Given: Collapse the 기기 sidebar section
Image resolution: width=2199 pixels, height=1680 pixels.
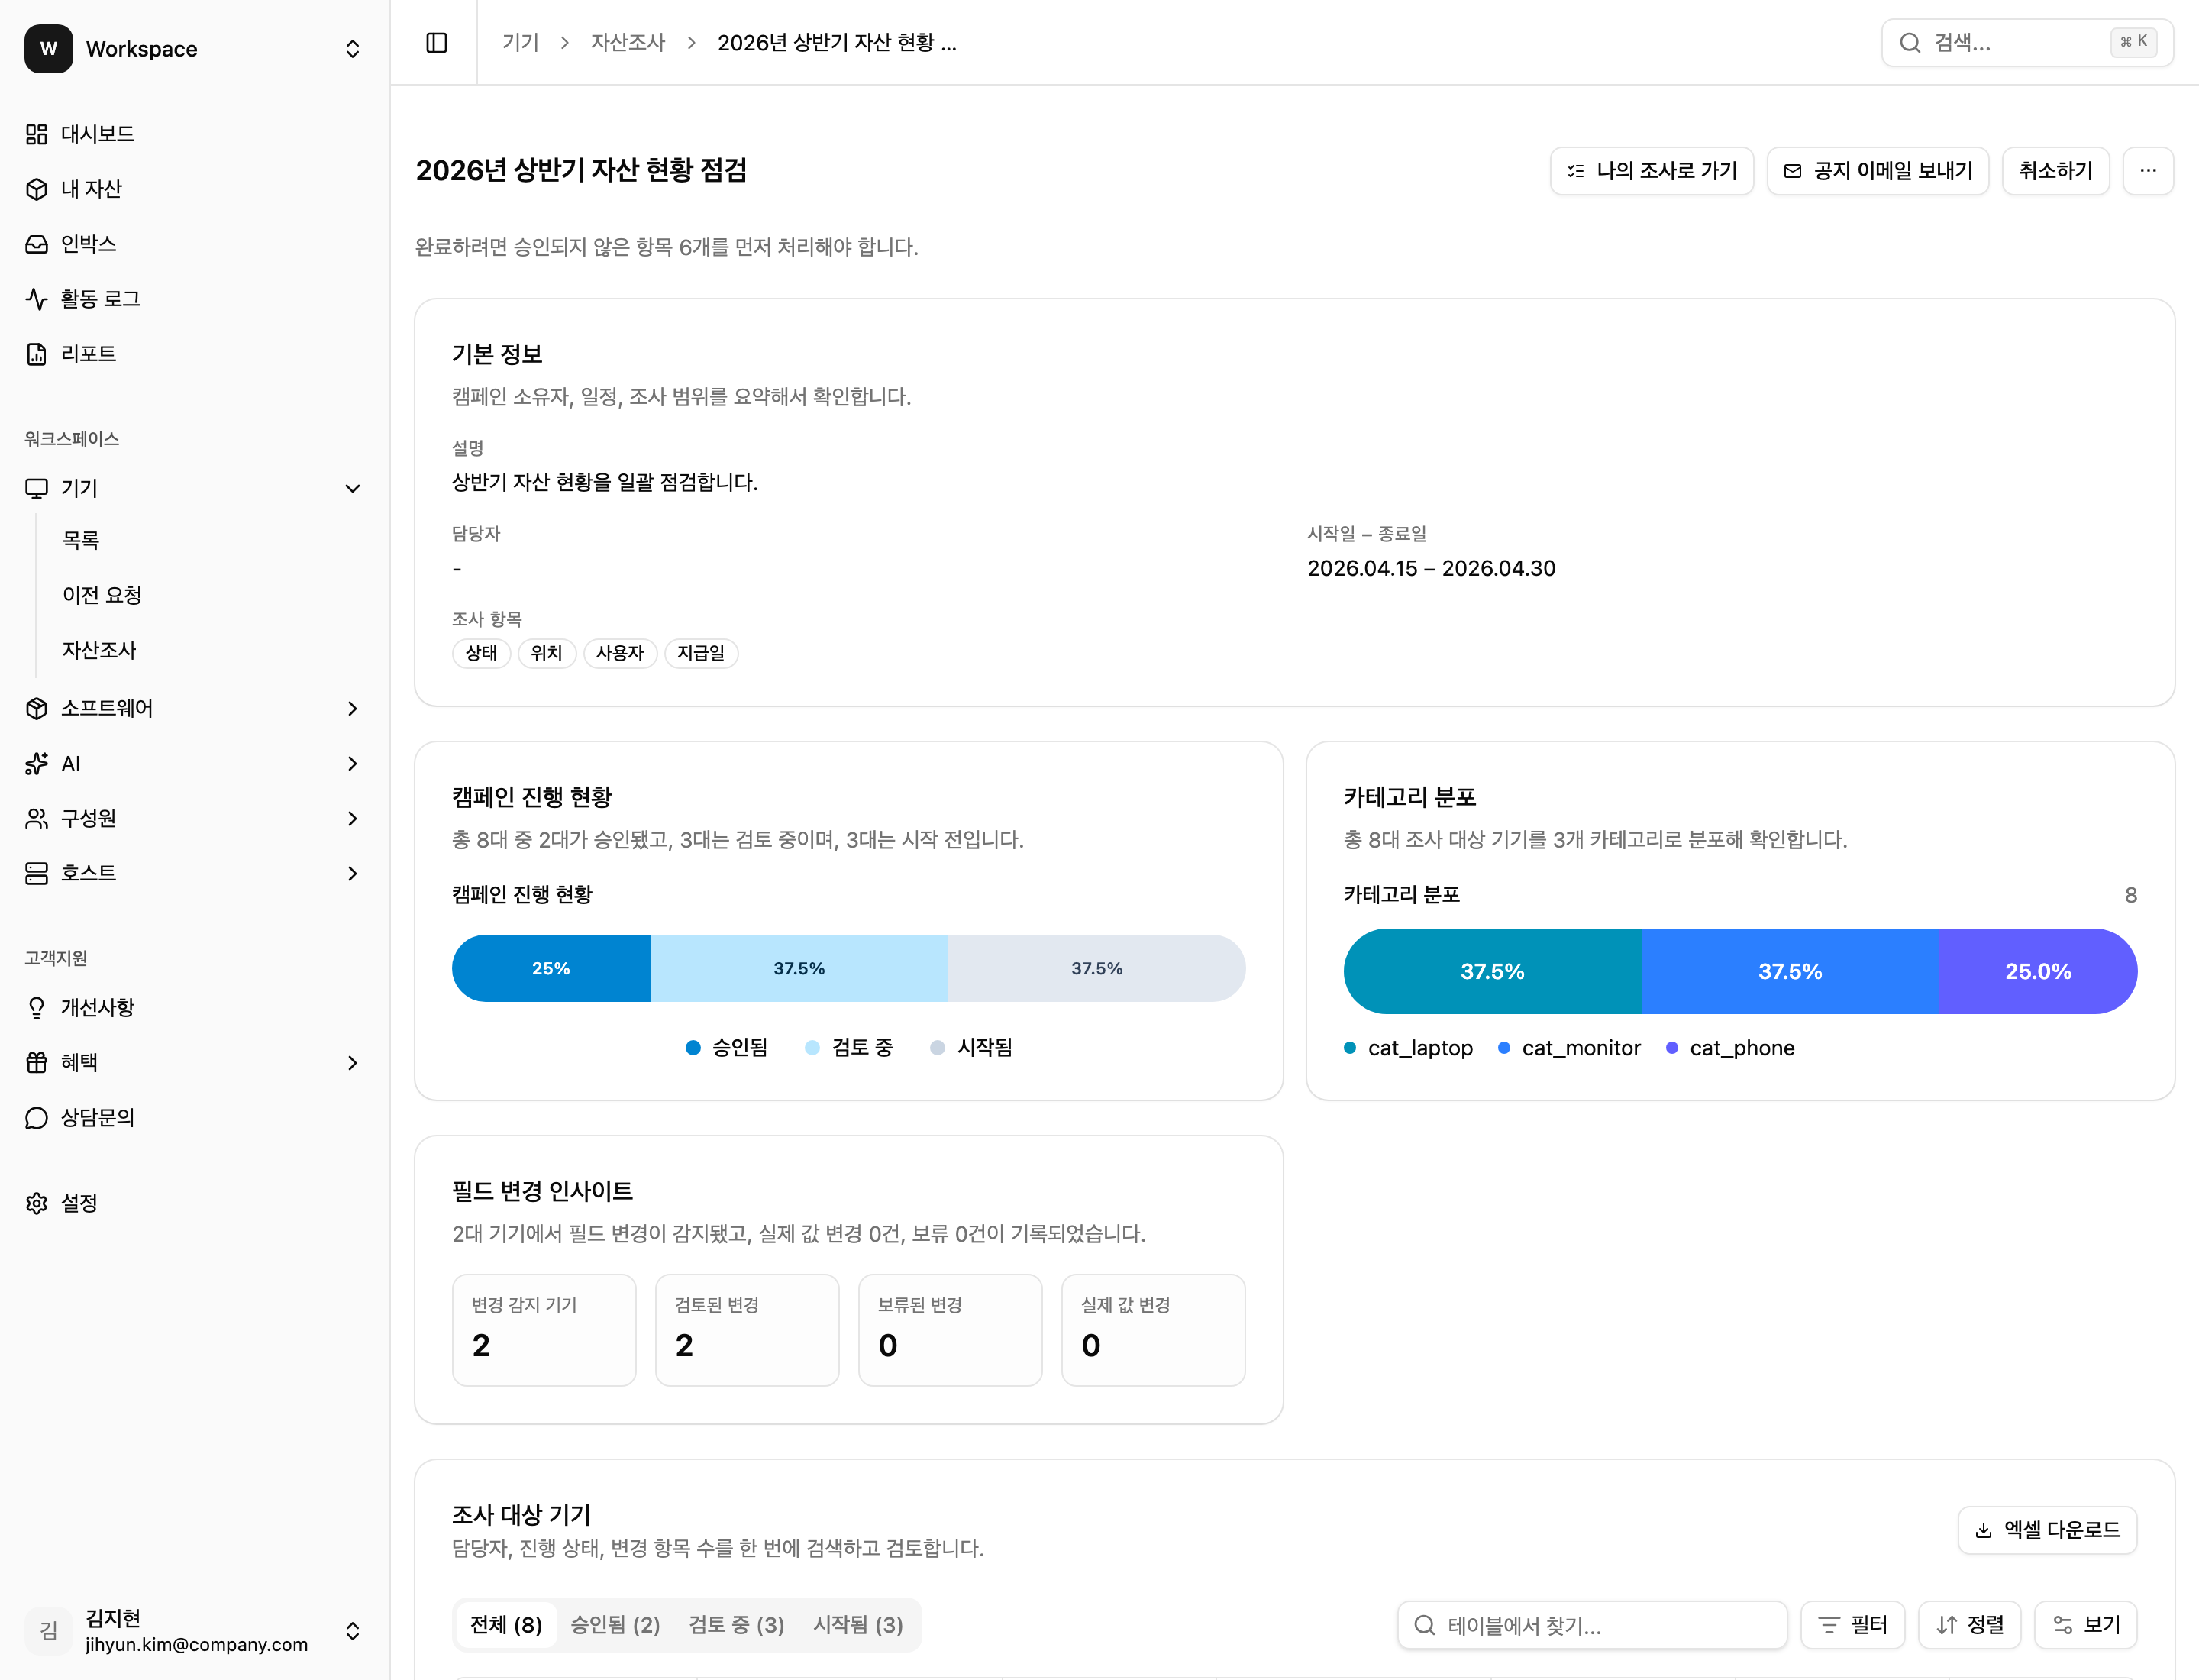Looking at the screenshot, I should coord(352,488).
